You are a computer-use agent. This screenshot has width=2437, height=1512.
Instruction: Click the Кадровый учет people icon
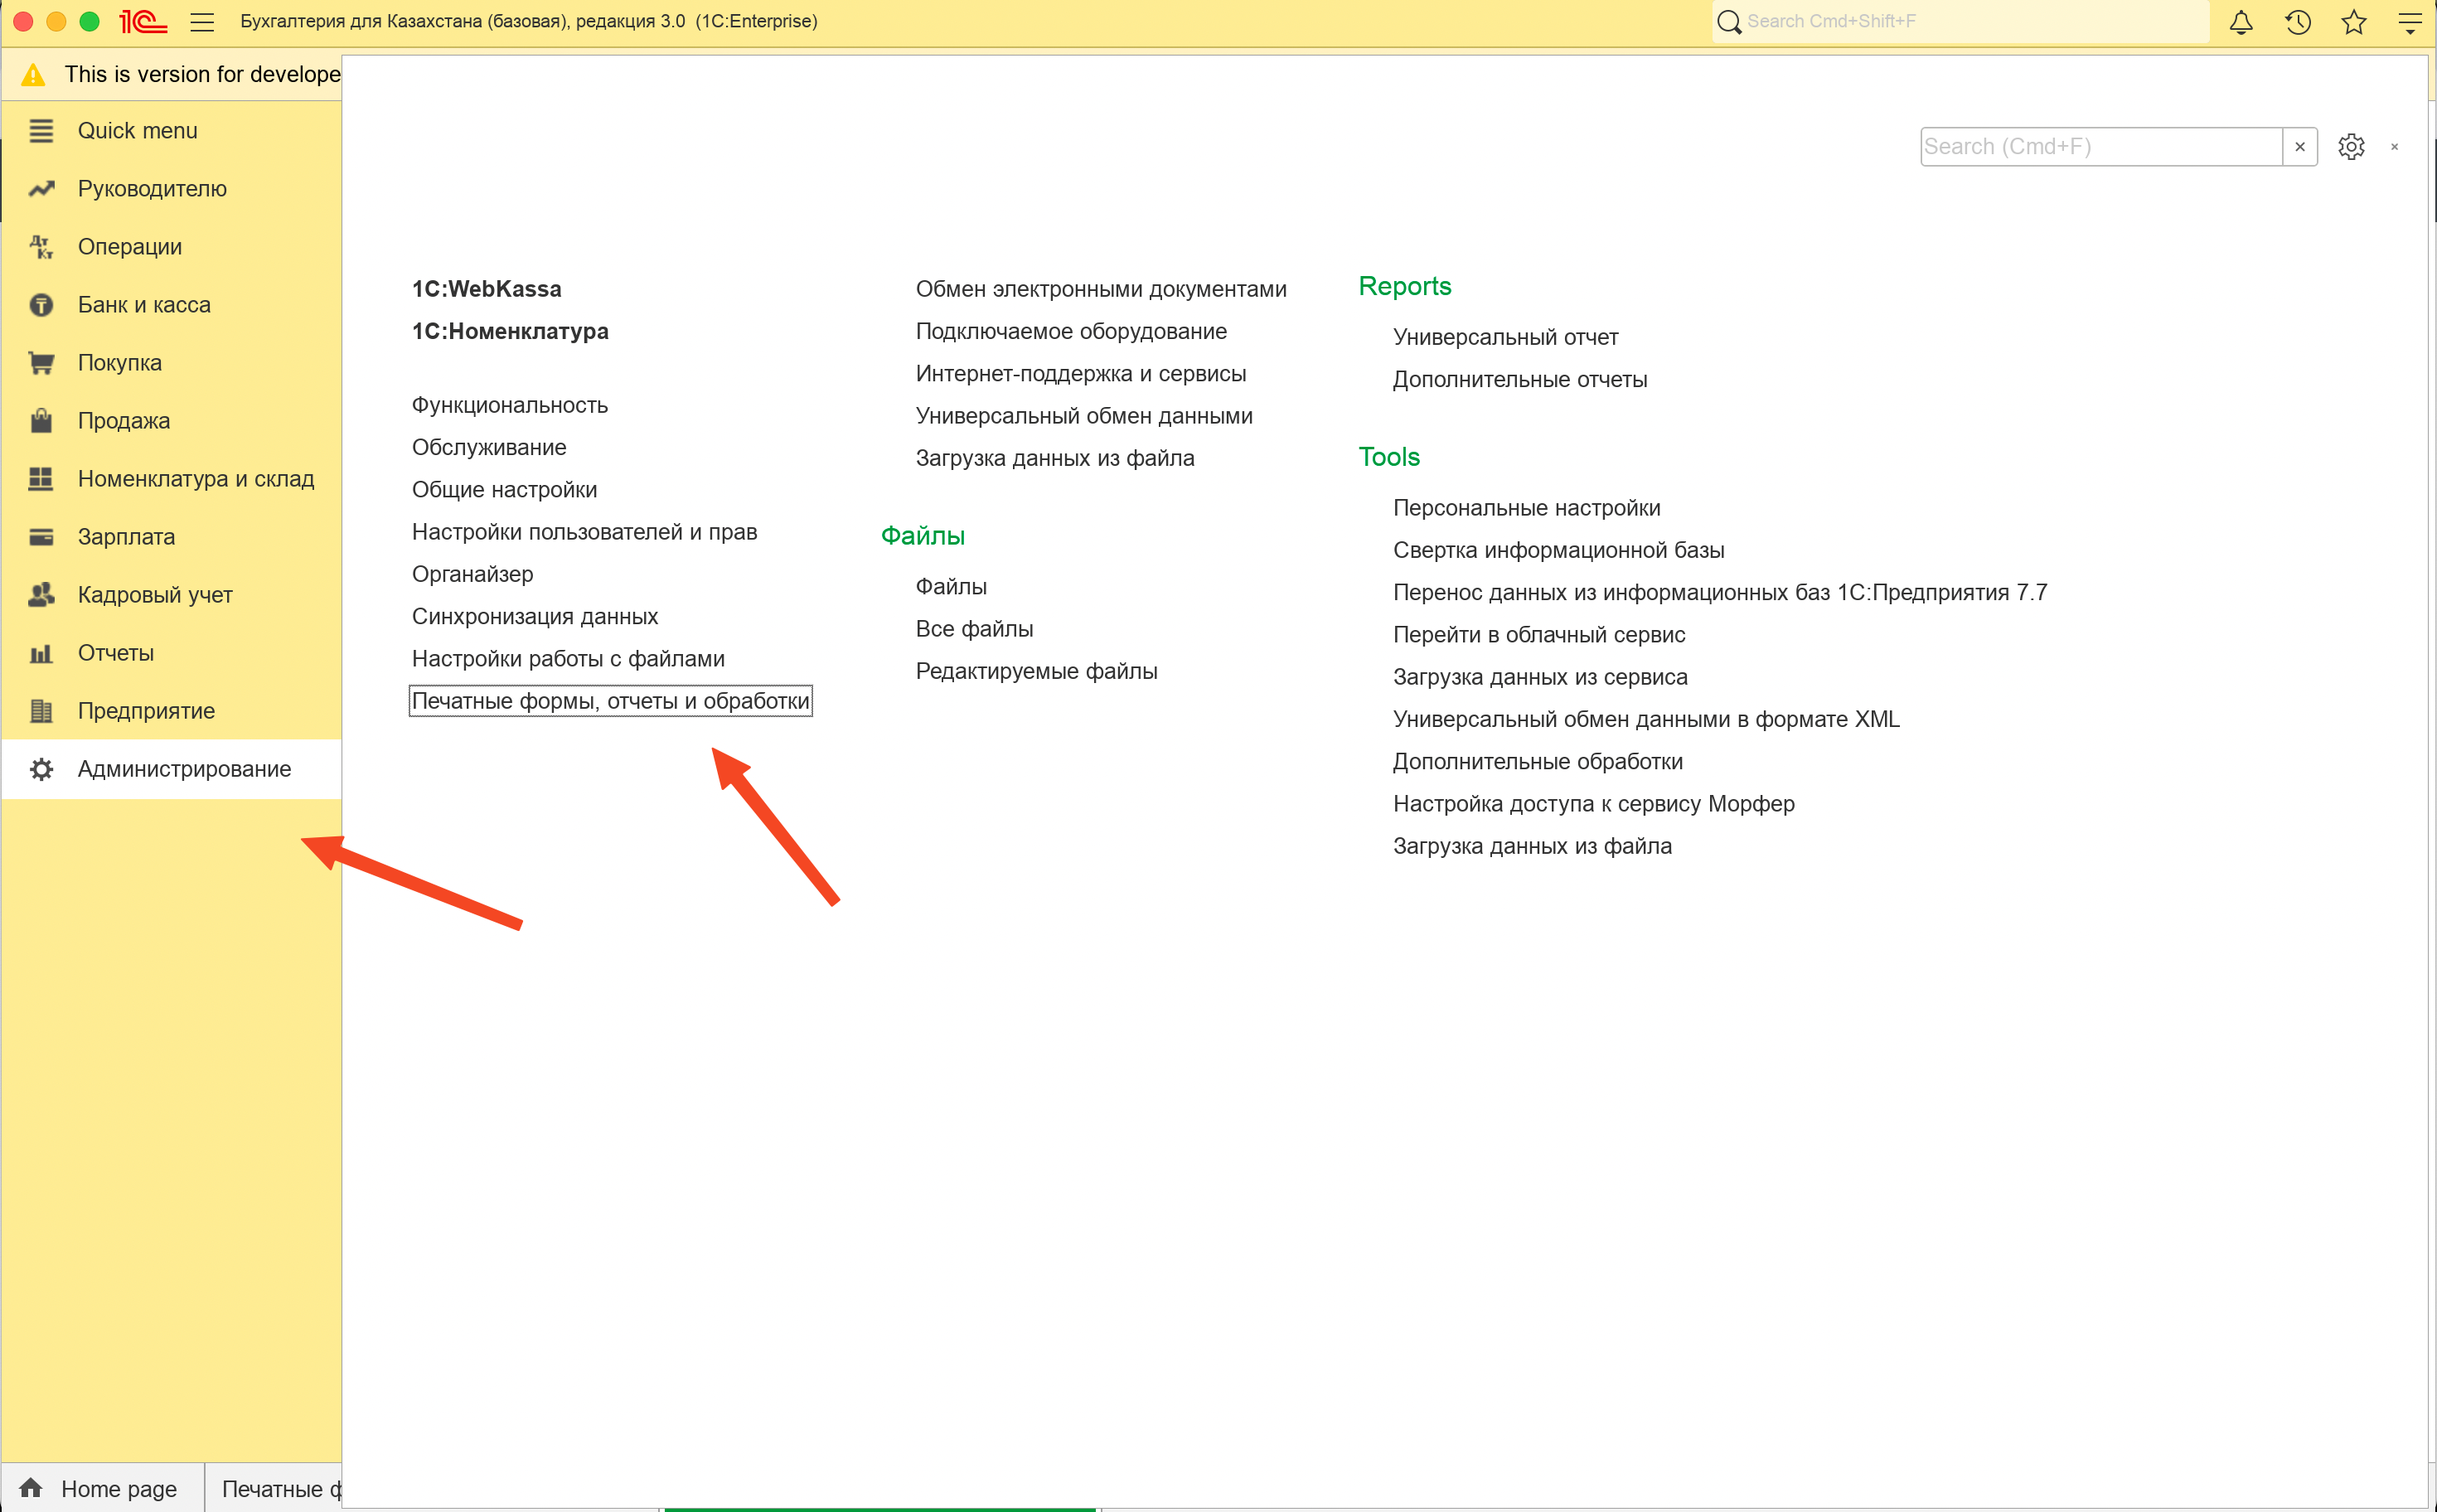tap(41, 595)
